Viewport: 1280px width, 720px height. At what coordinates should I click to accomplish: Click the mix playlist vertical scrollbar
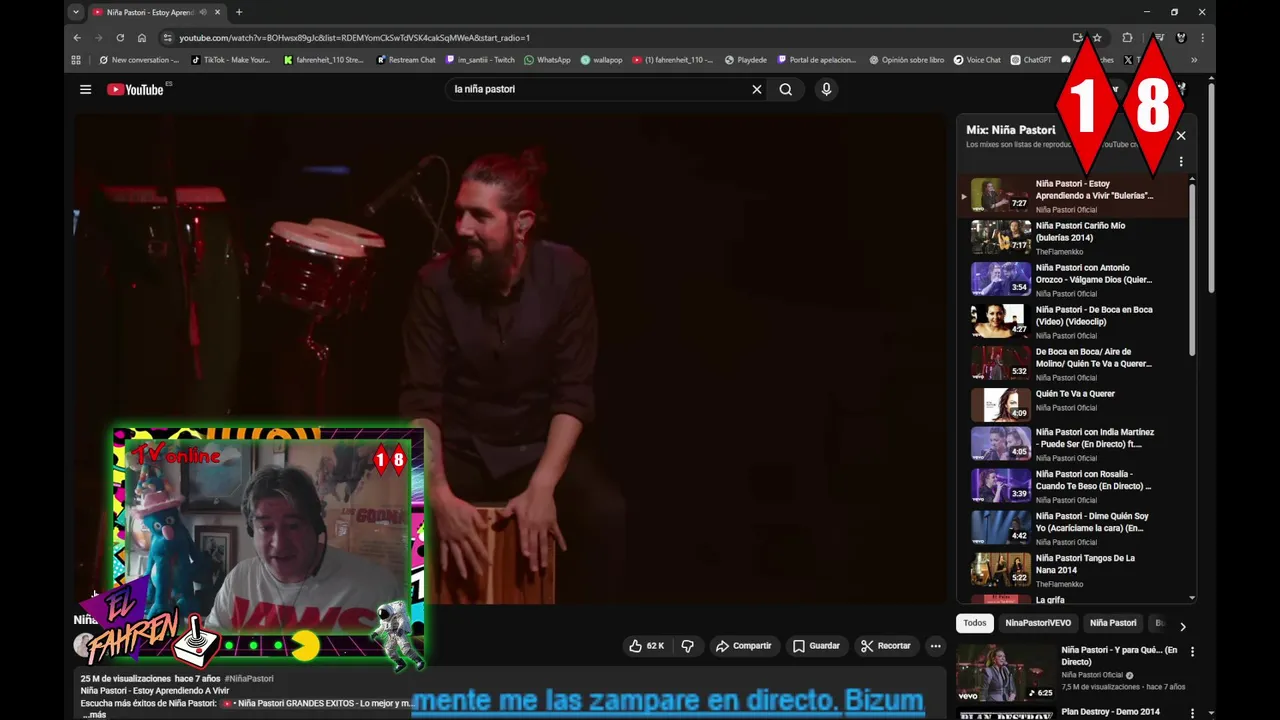tap(1192, 270)
